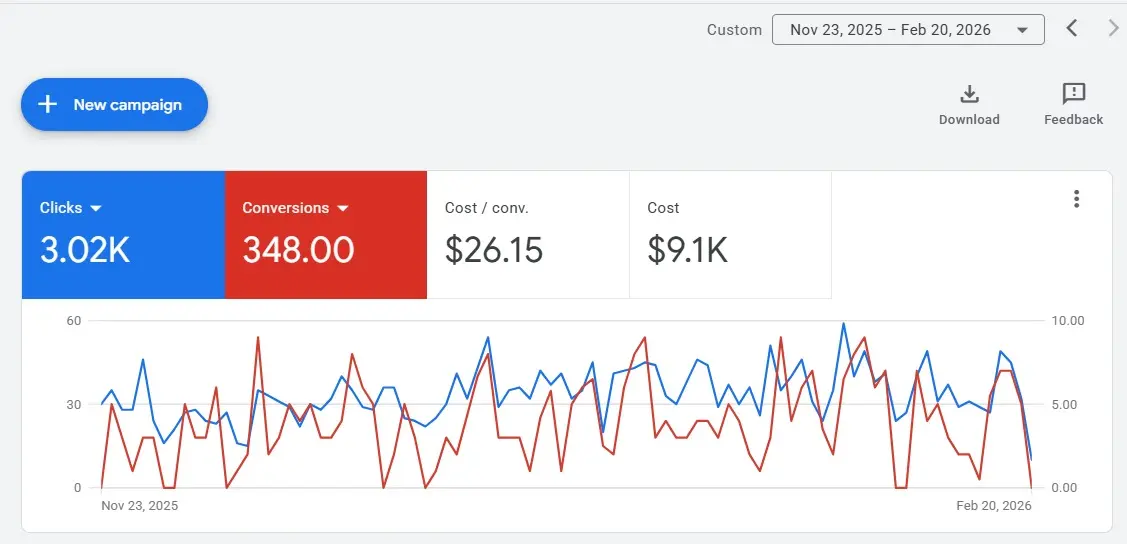Click the chart's Feb 20, 2026 axis label
The width and height of the screenshot is (1127, 544).
tap(993, 506)
